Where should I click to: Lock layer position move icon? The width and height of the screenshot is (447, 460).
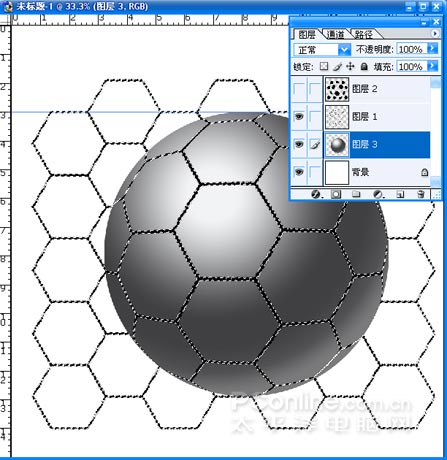350,66
